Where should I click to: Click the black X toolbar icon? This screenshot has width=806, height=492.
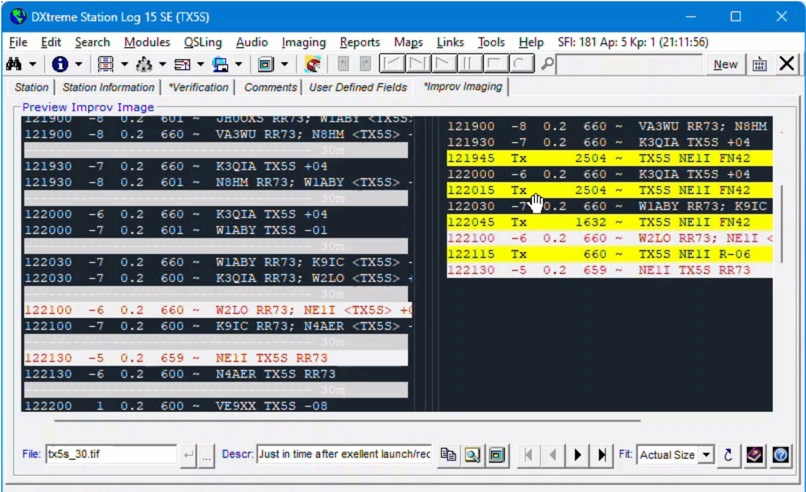(x=787, y=64)
